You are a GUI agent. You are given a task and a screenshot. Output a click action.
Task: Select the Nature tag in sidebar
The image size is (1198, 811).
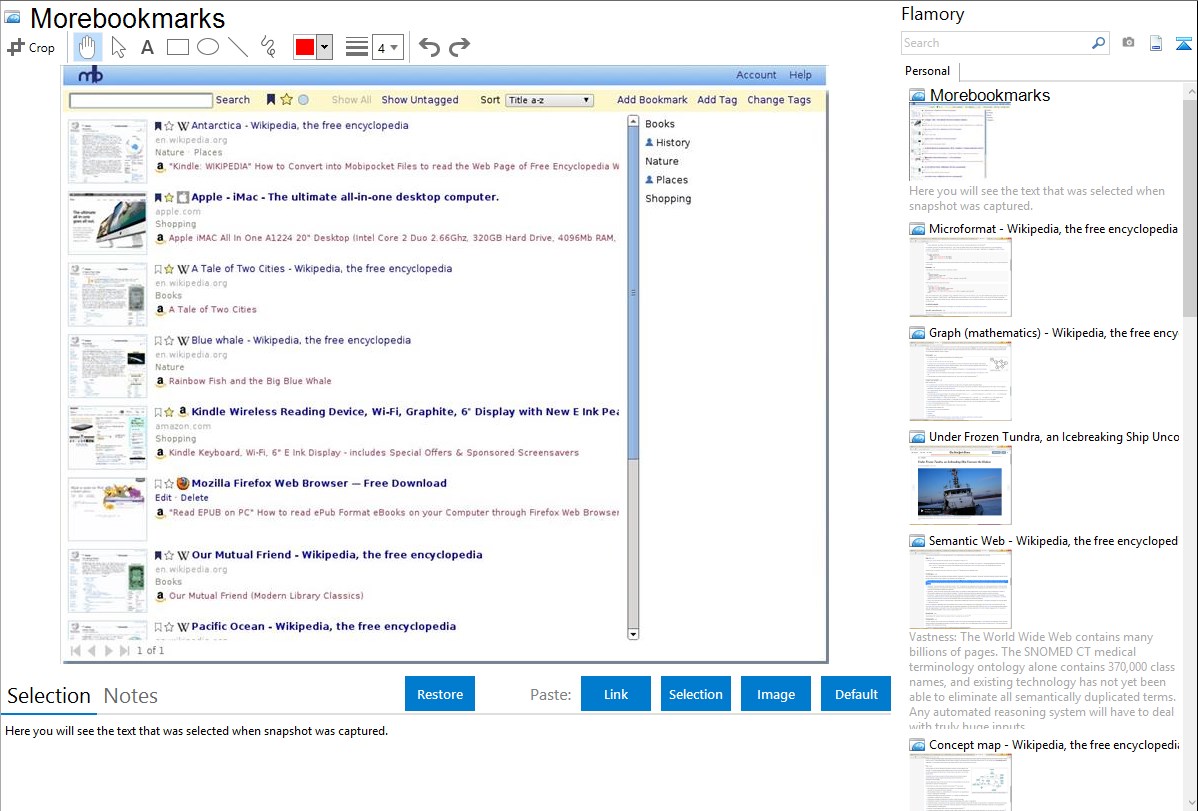[662, 161]
